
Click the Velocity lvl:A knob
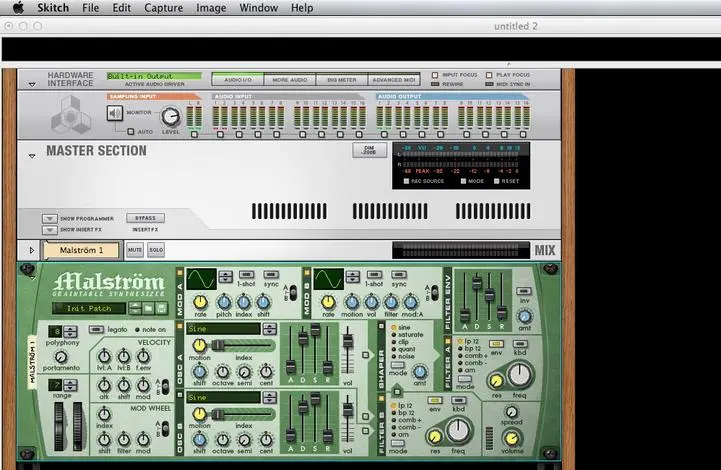point(104,356)
